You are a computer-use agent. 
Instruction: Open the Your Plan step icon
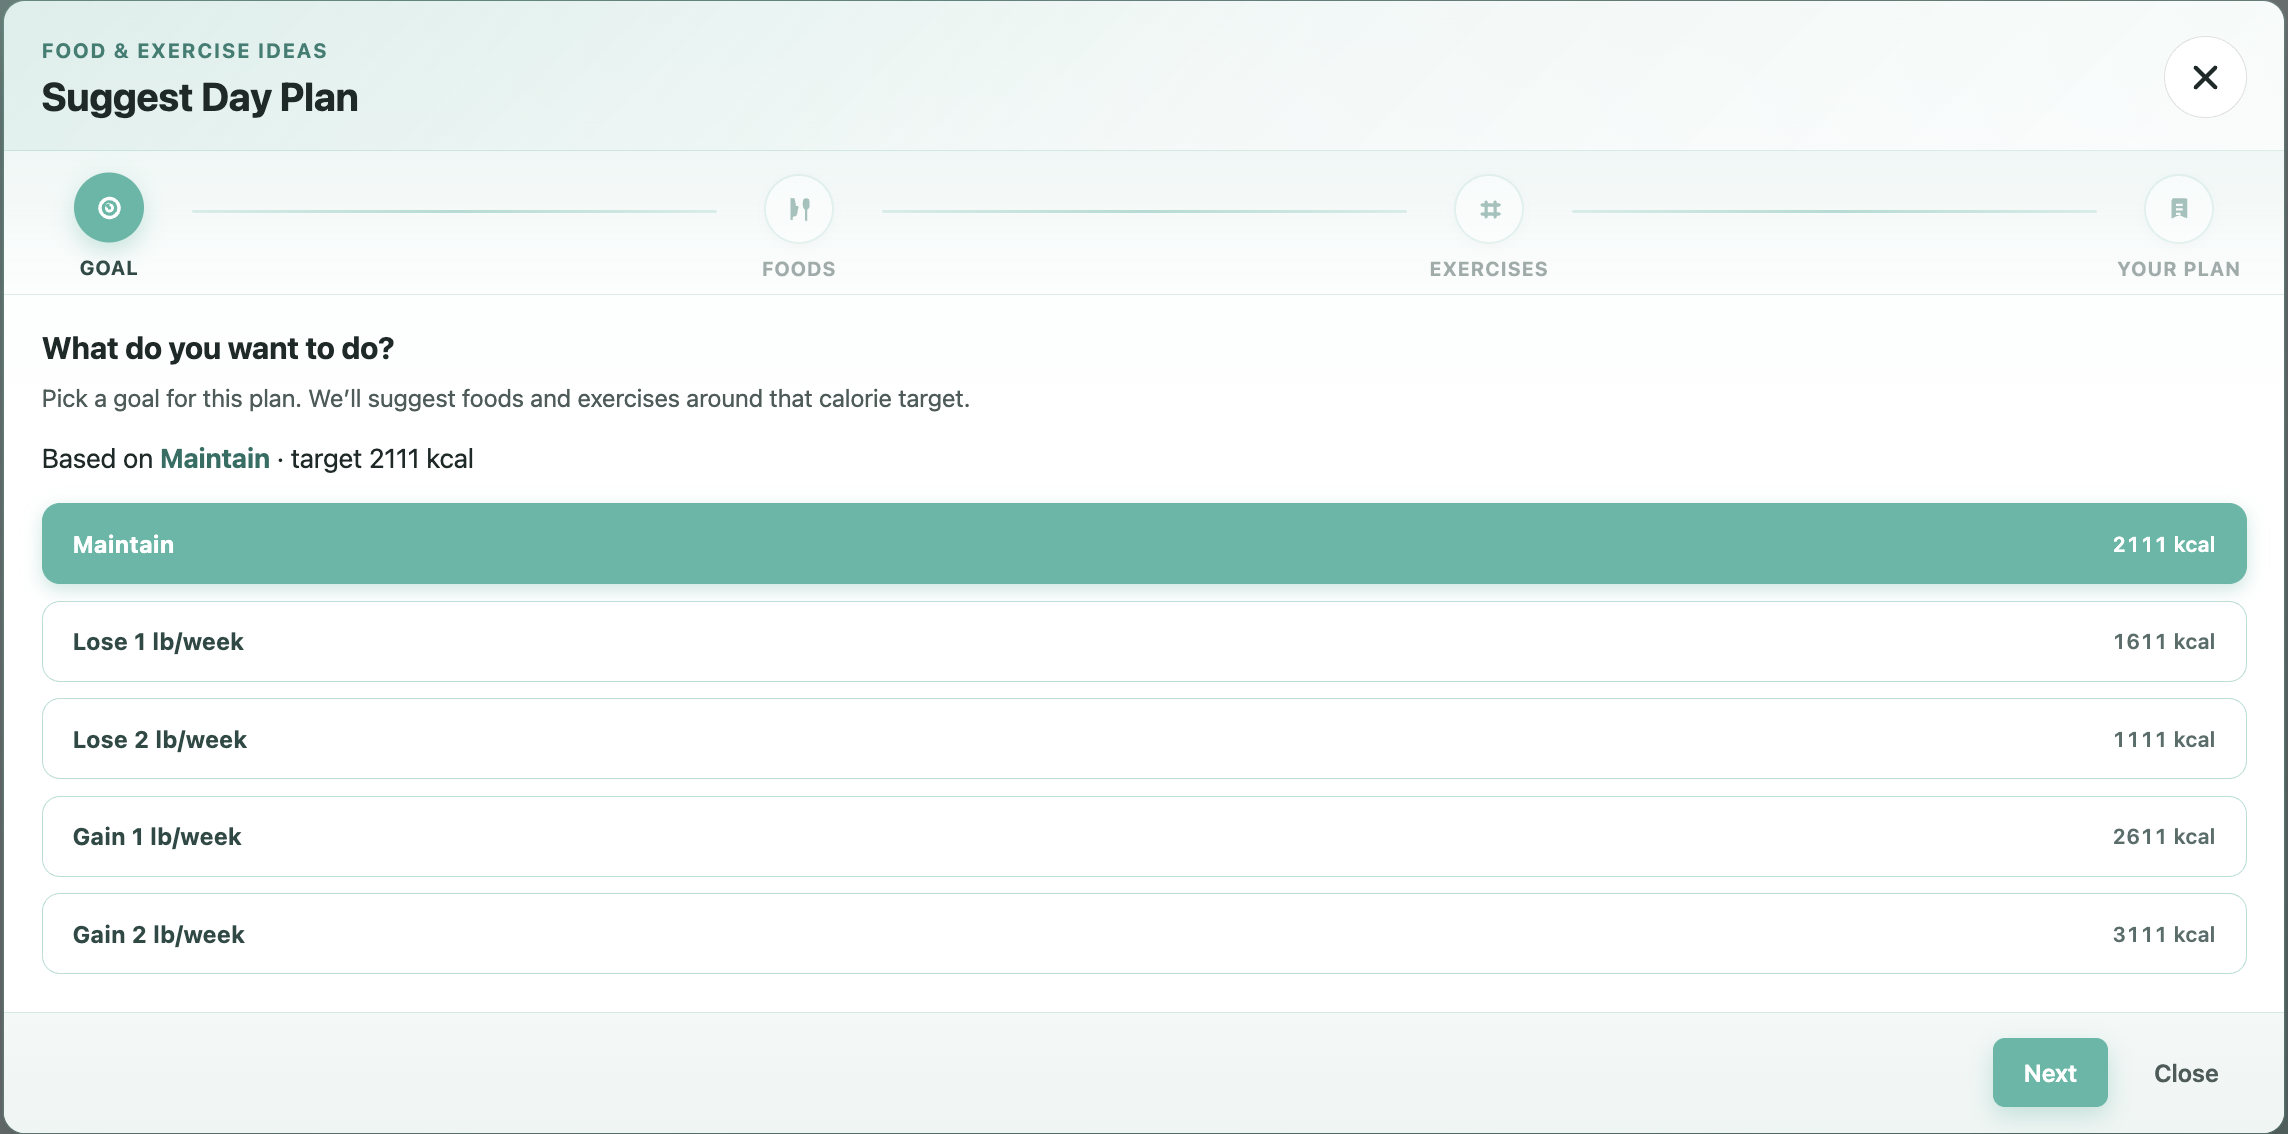tap(2179, 209)
